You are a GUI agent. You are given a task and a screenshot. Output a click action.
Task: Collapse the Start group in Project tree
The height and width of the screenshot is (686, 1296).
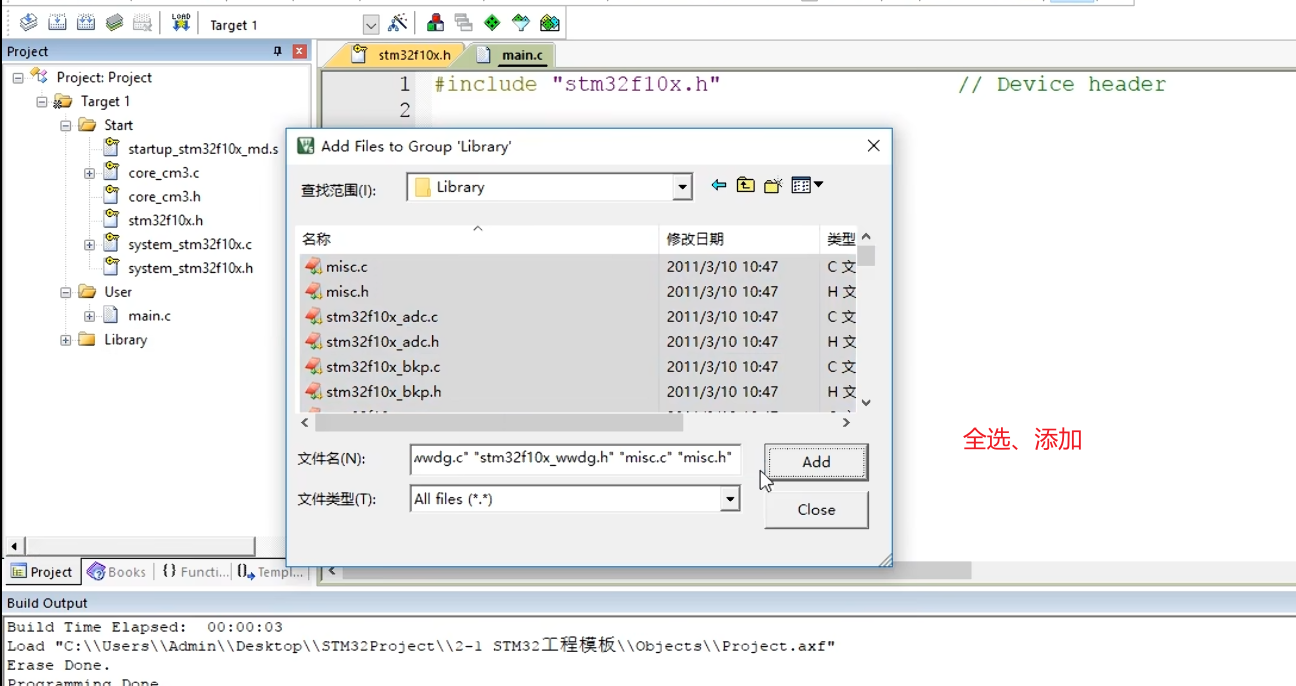click(x=64, y=124)
